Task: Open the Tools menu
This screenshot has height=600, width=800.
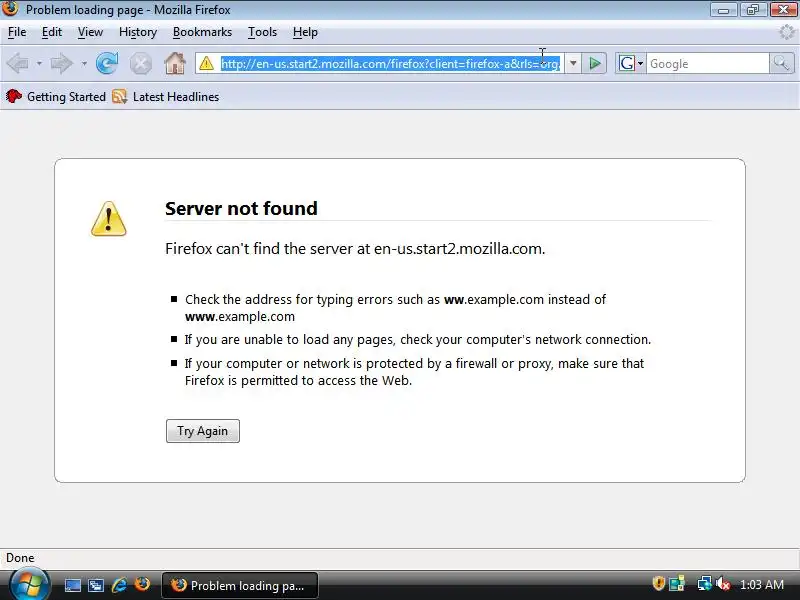Action: (x=262, y=32)
